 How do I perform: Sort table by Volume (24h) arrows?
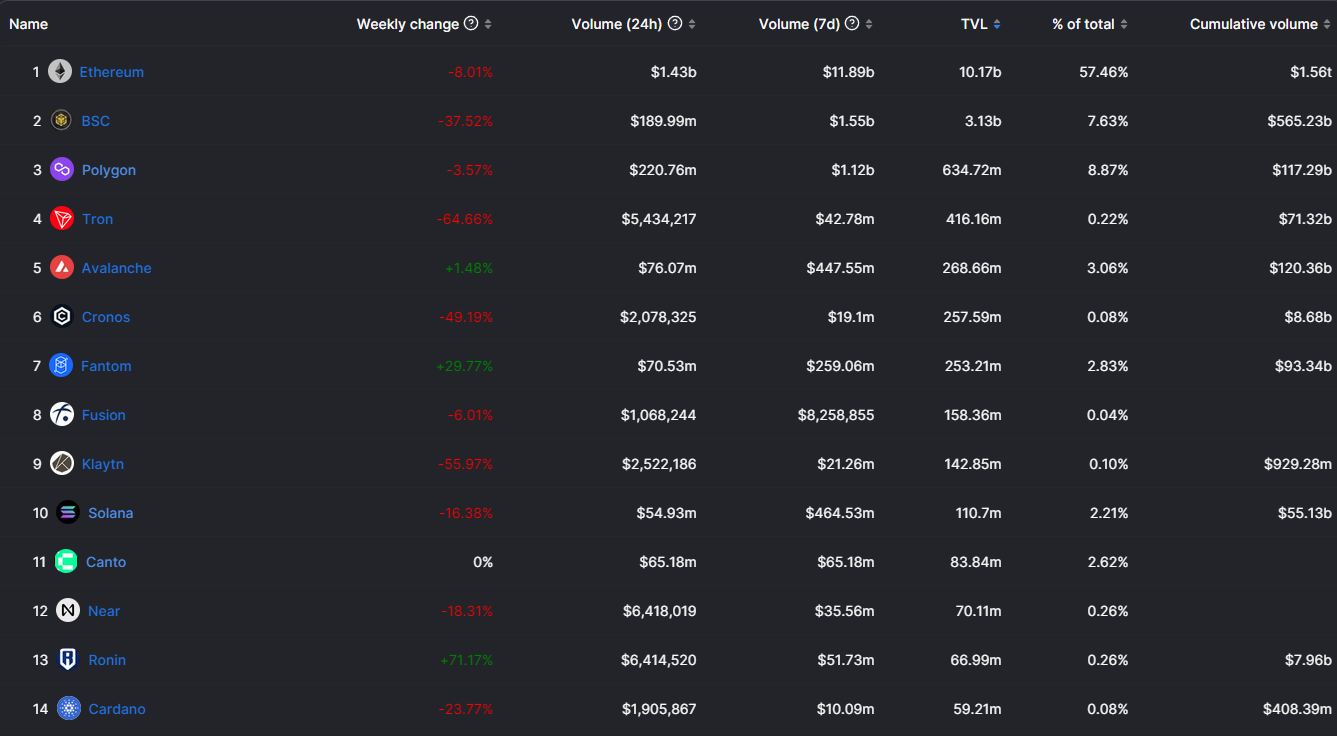click(x=692, y=24)
